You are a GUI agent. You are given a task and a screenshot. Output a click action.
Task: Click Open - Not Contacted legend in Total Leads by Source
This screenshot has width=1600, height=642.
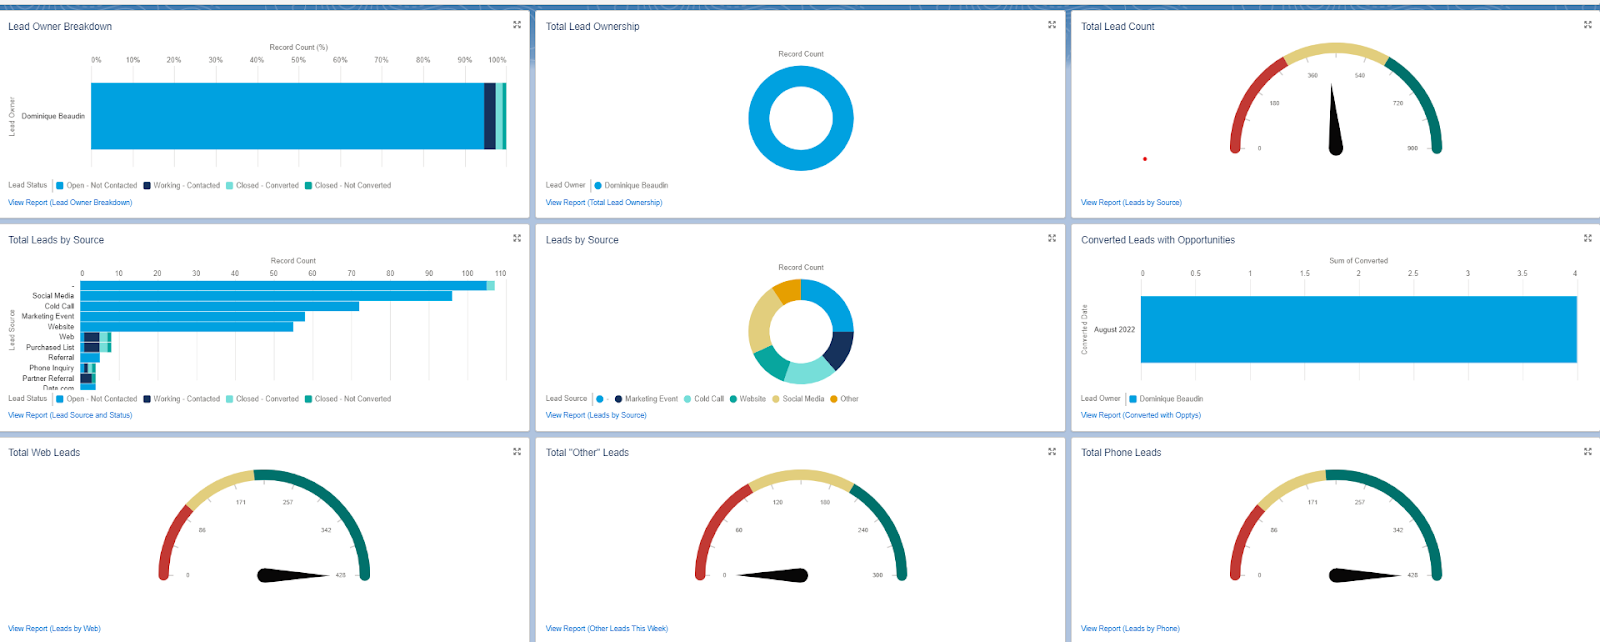point(97,398)
